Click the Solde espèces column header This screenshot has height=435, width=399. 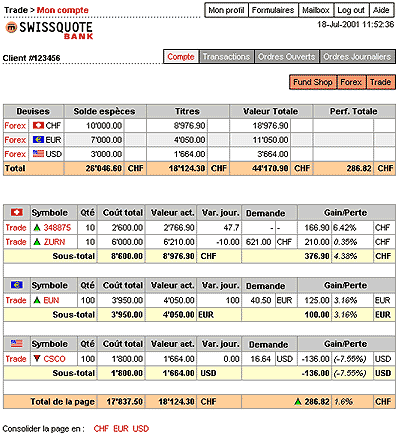tap(104, 111)
